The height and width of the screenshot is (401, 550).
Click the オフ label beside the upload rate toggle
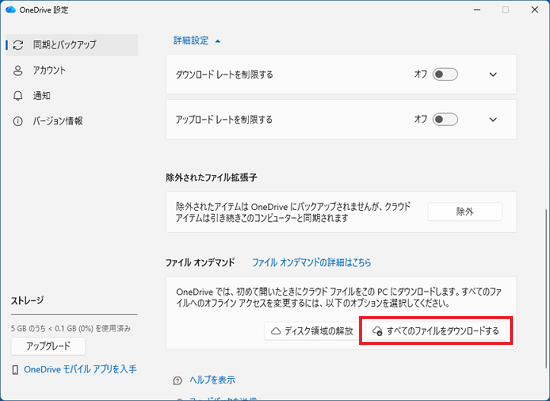[x=420, y=119]
